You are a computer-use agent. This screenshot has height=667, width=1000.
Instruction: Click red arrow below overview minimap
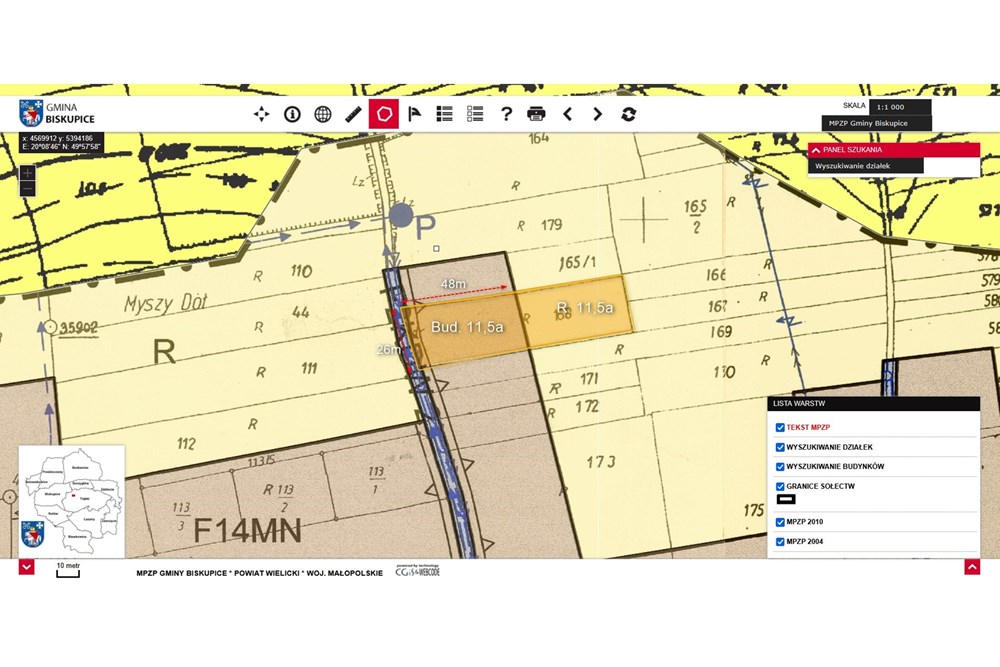tap(27, 567)
